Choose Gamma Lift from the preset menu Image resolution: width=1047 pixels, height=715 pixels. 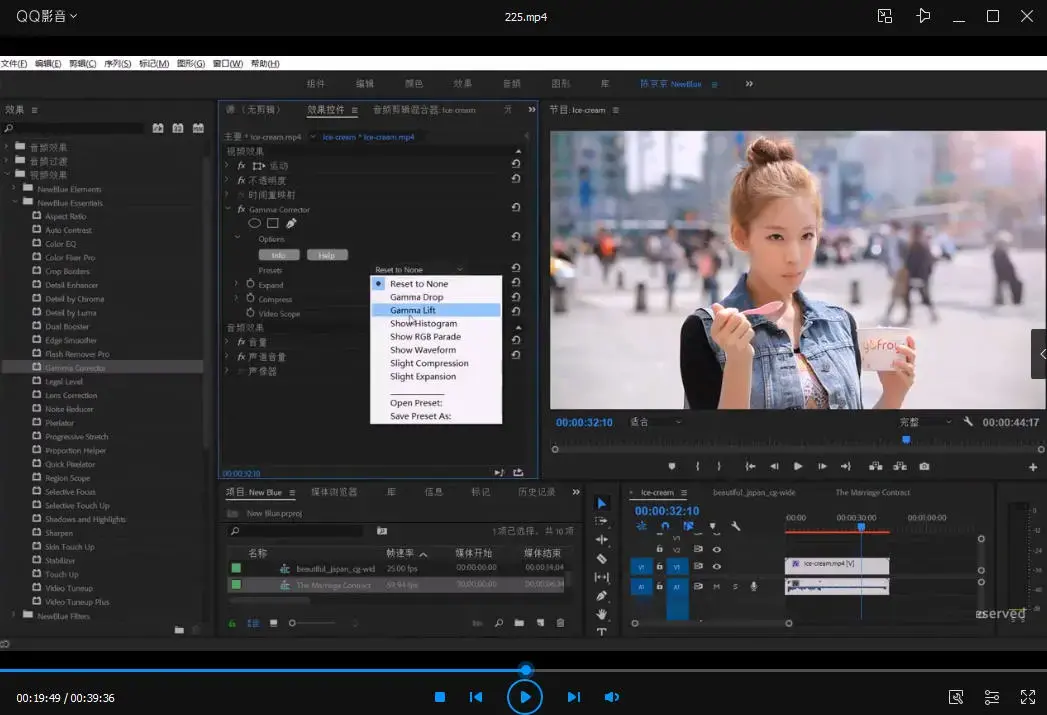[413, 310]
